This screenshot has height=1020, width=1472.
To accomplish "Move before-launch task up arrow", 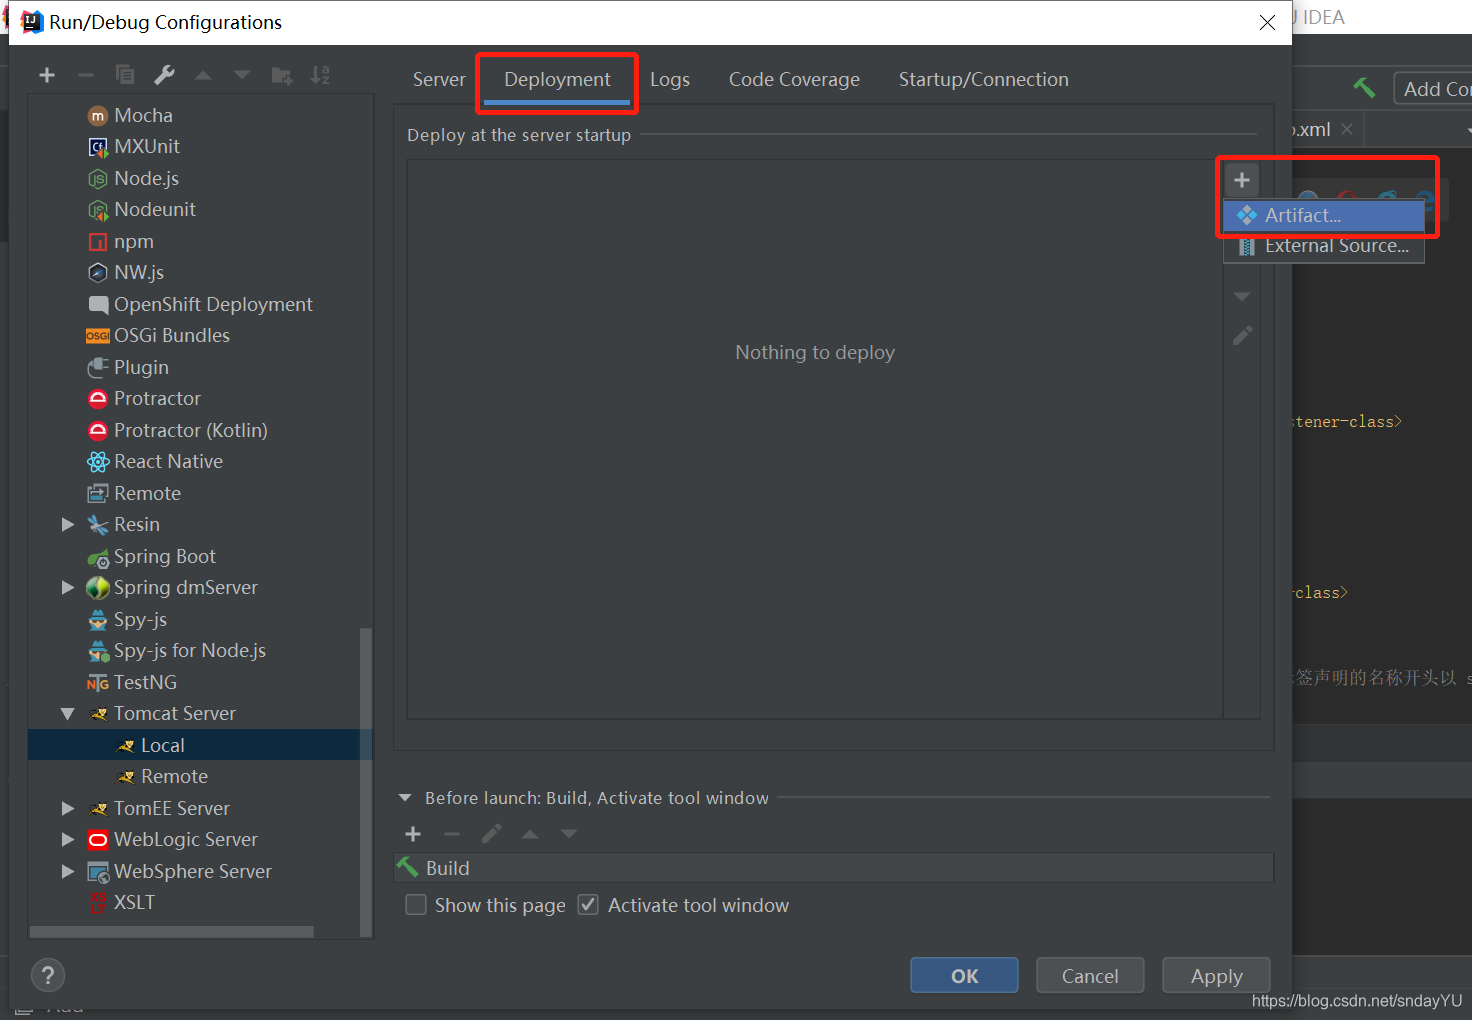I will click(x=530, y=834).
